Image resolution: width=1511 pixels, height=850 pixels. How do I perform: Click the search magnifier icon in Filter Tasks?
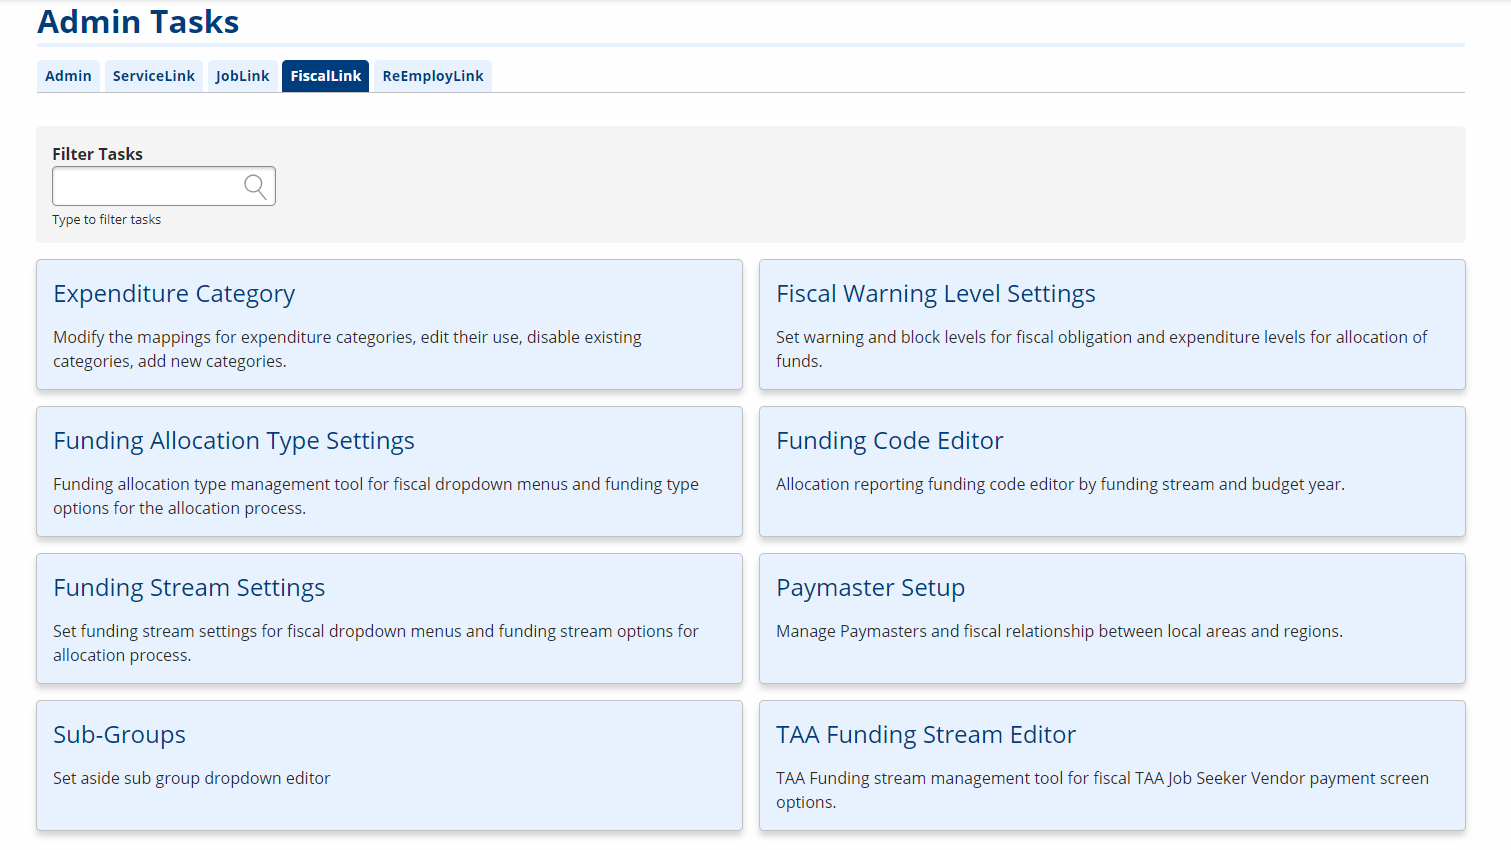click(x=256, y=185)
